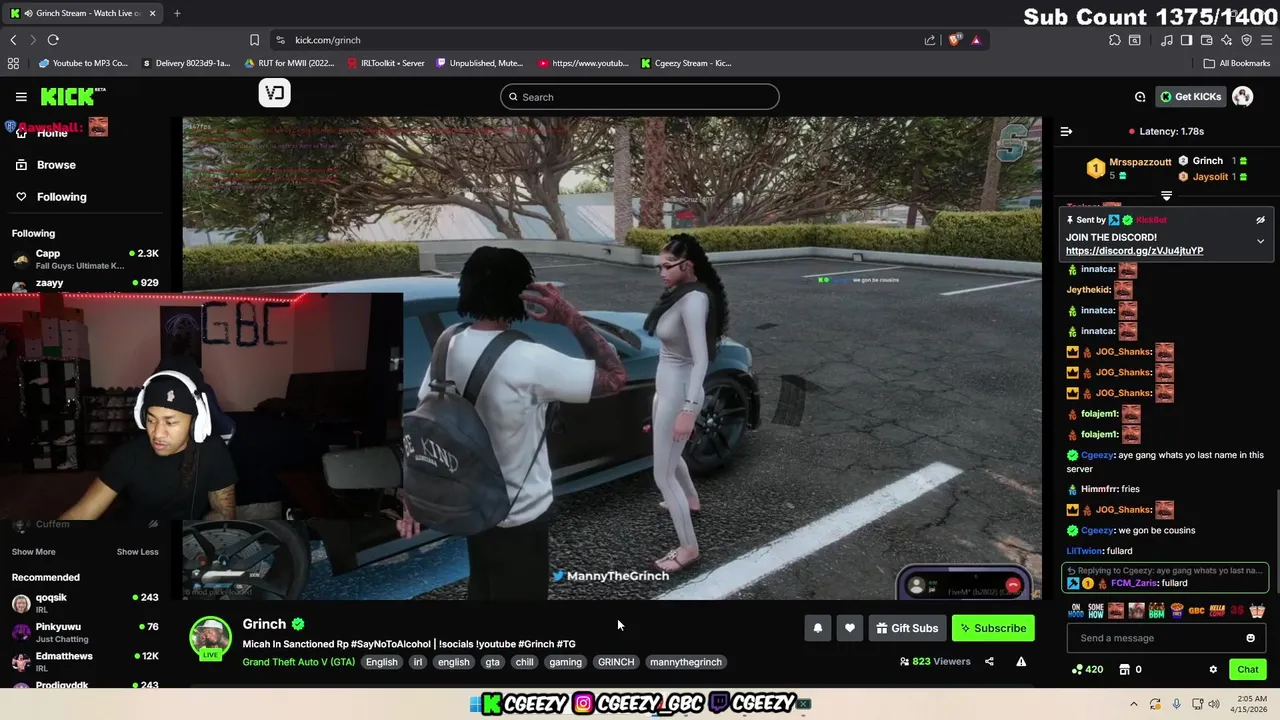Image resolution: width=1280 pixels, height=720 pixels.
Task: Show hidden system tray icons
Action: (x=1134, y=704)
